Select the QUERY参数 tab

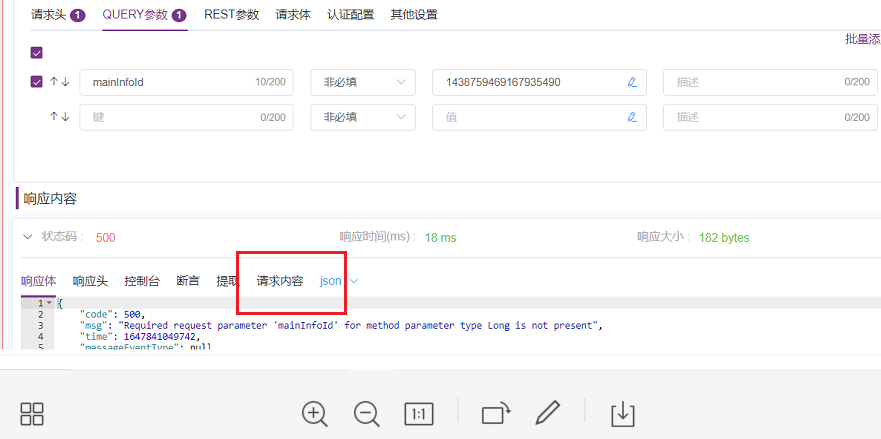tap(144, 15)
